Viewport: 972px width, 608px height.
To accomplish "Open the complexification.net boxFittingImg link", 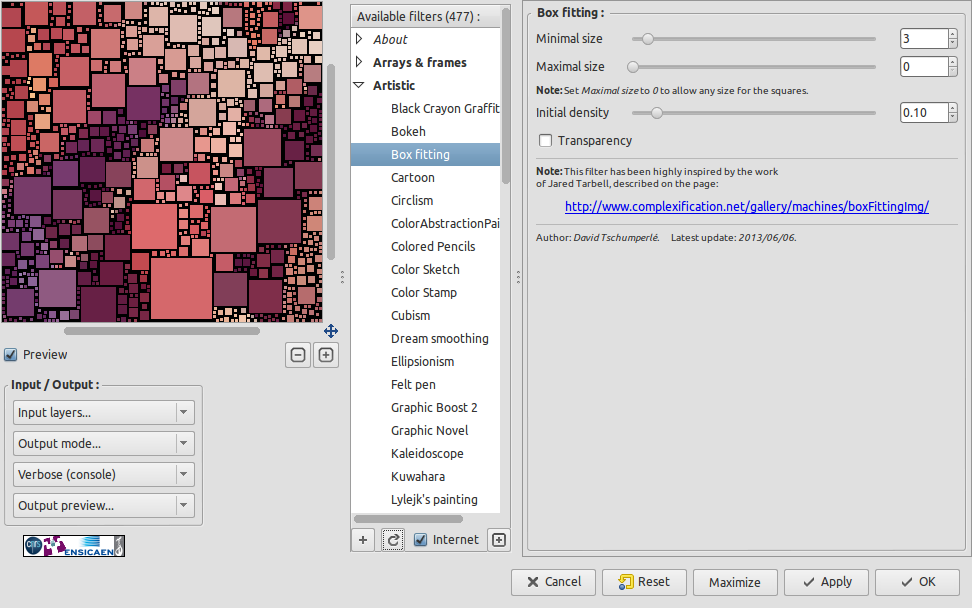I will [746, 206].
